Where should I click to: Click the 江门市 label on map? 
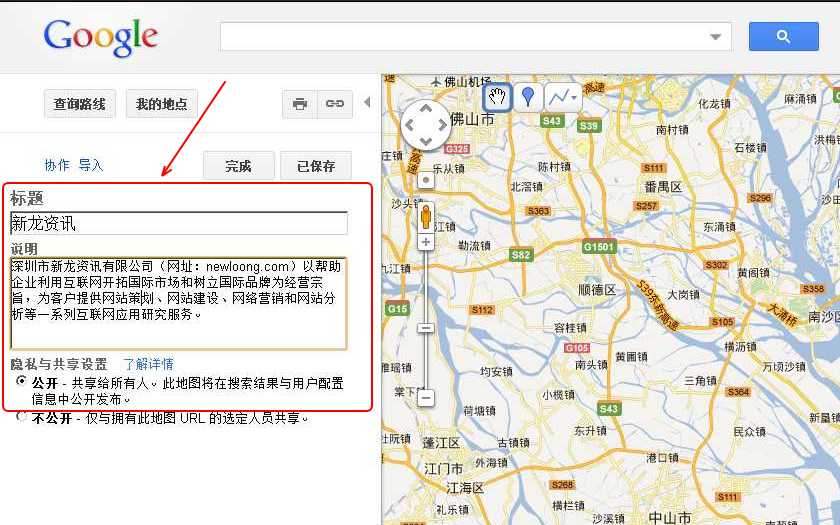[444, 469]
